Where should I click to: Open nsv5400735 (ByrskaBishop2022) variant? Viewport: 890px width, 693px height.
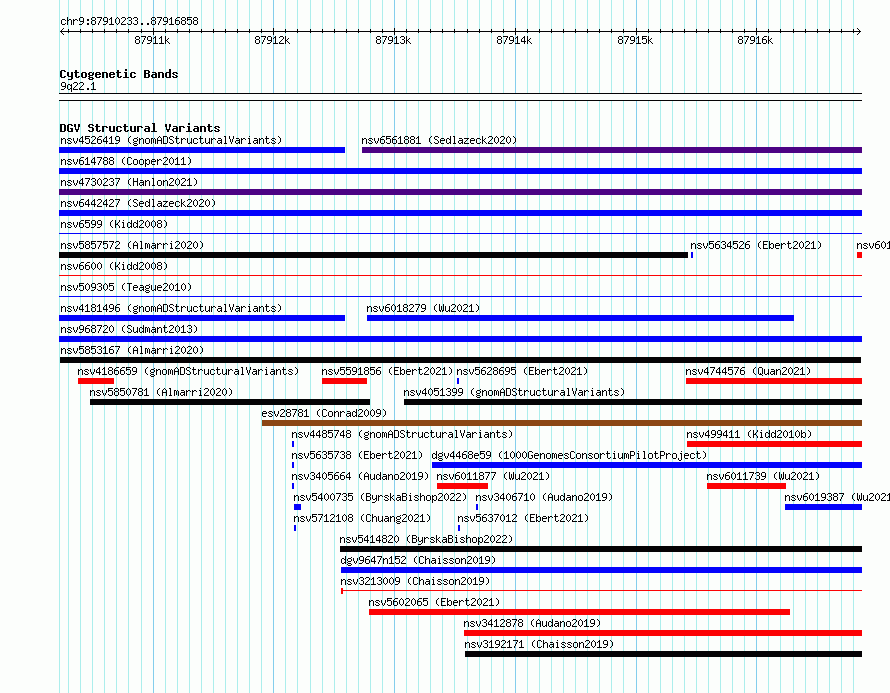click(380, 497)
